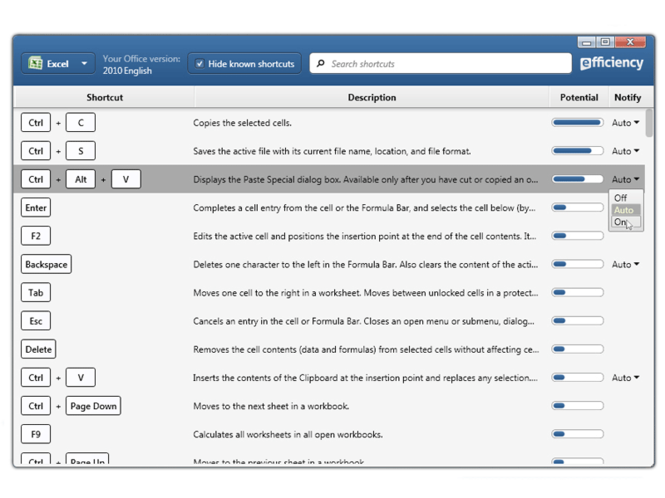Viewport: 665px width, 498px height.
Task: Select 'Saves the active file' description
Action: click(332, 151)
